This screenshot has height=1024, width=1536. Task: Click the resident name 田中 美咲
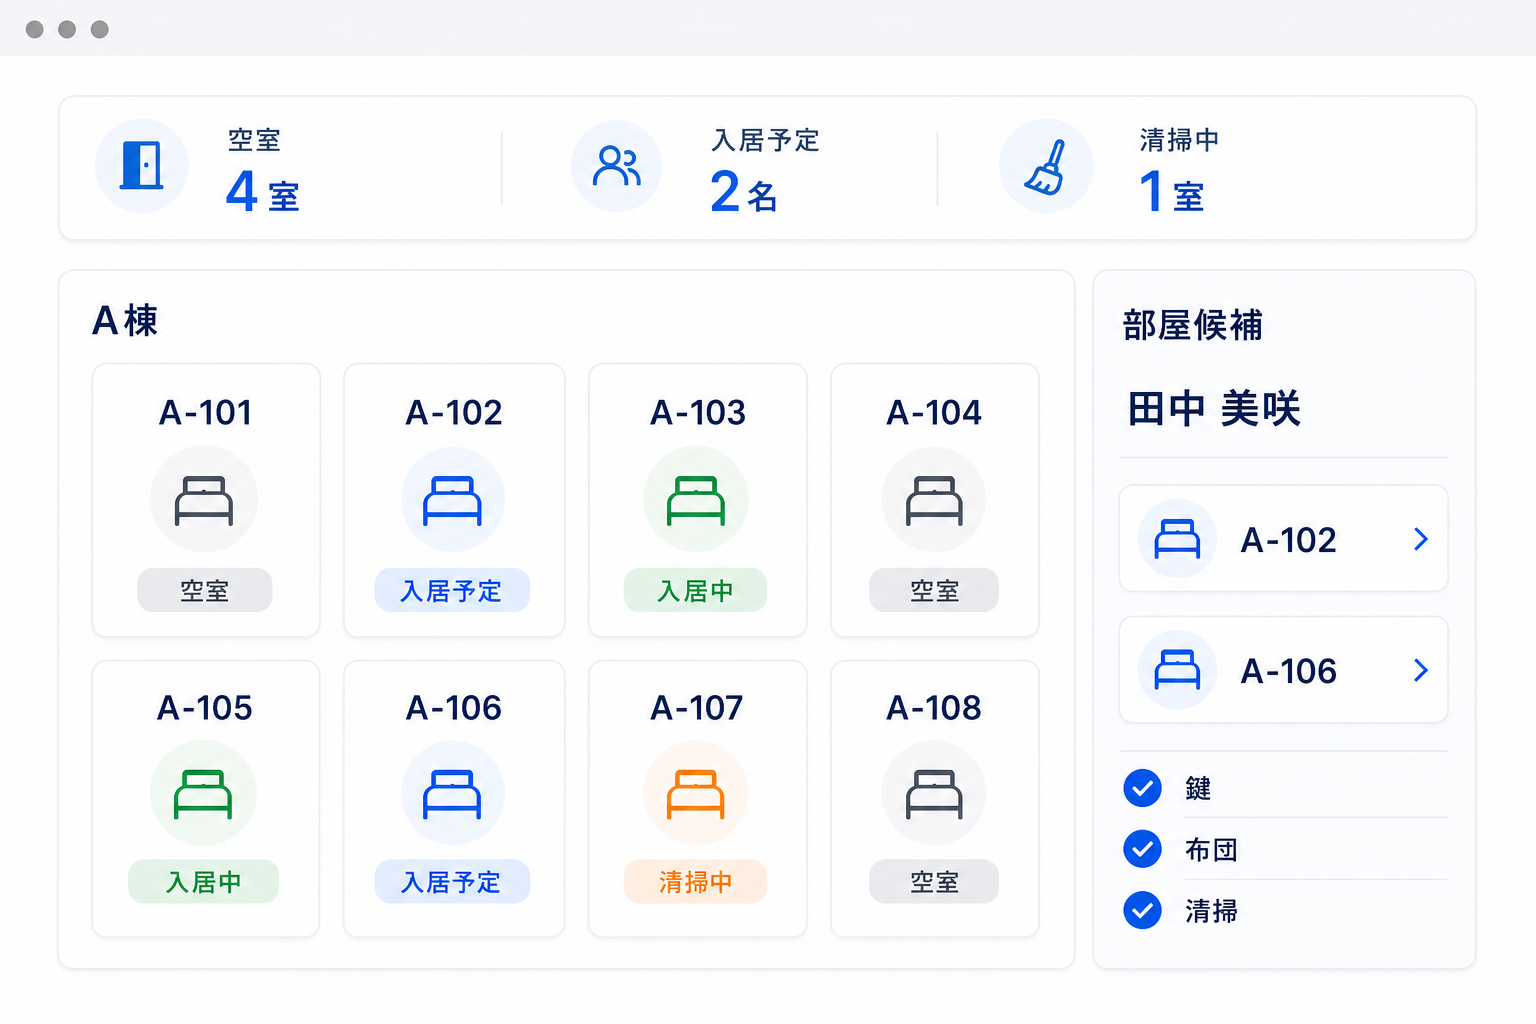(x=1214, y=409)
